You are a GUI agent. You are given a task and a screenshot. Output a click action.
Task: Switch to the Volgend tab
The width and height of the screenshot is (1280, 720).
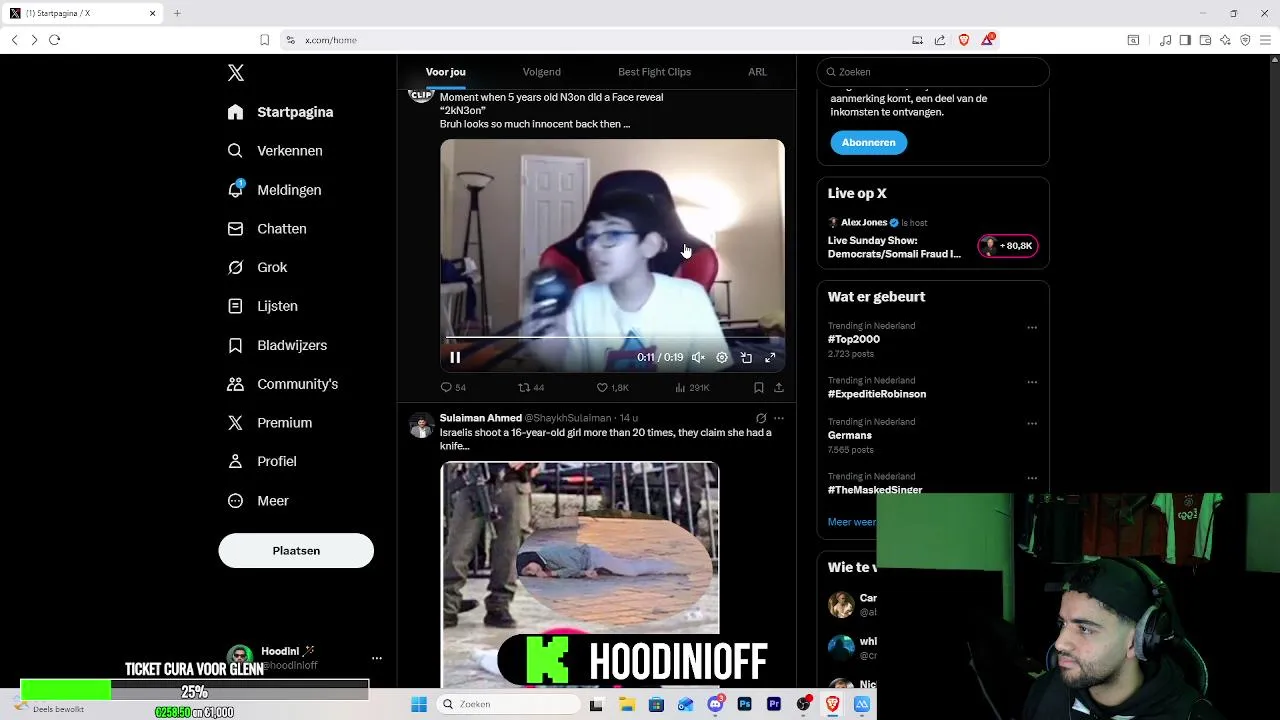(542, 72)
